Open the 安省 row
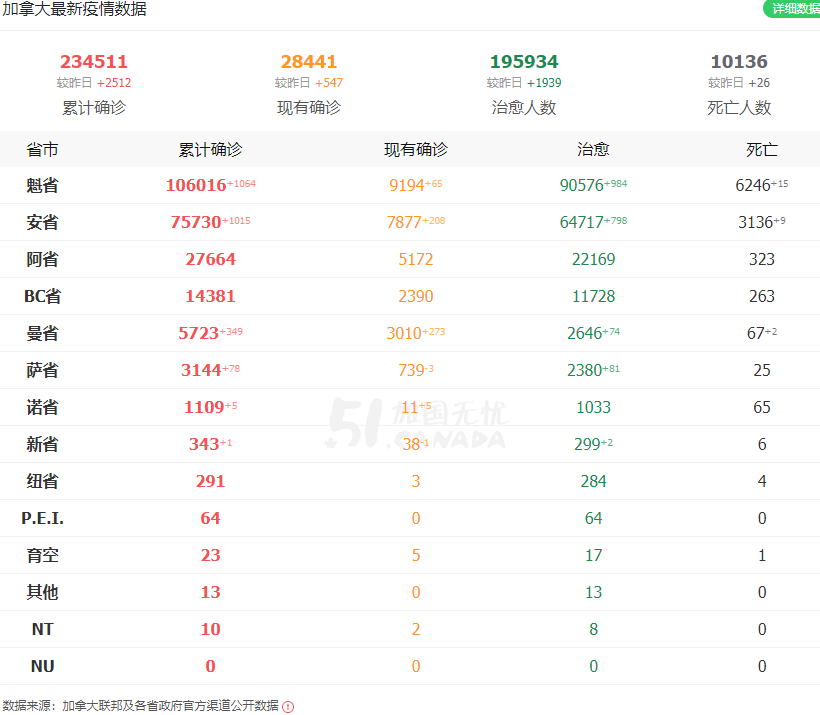820x715 pixels. [x=410, y=222]
